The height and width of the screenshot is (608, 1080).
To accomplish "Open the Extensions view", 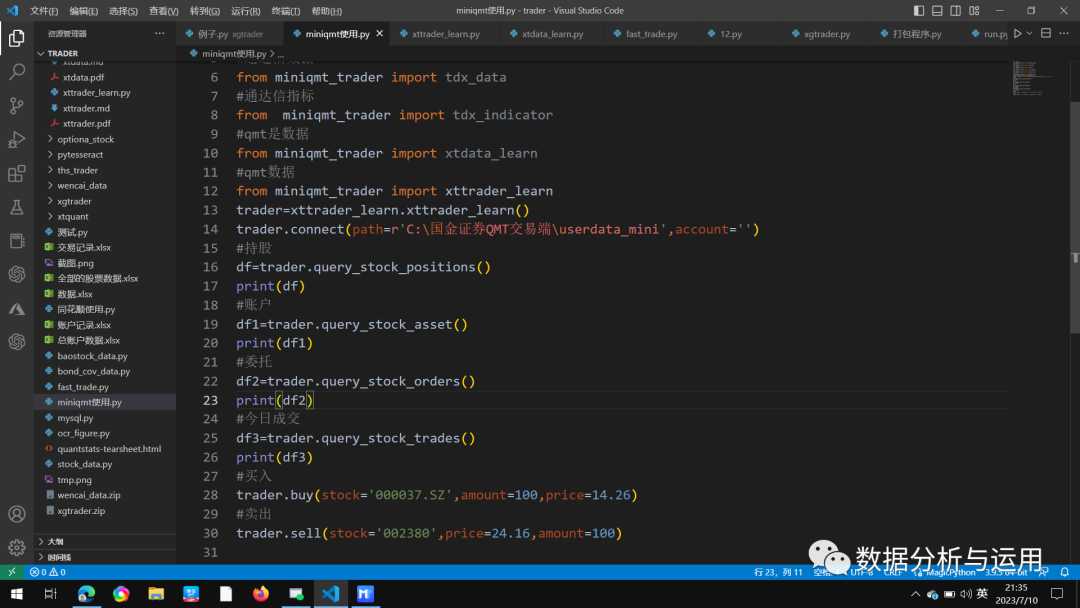I will pyautogui.click(x=17, y=173).
